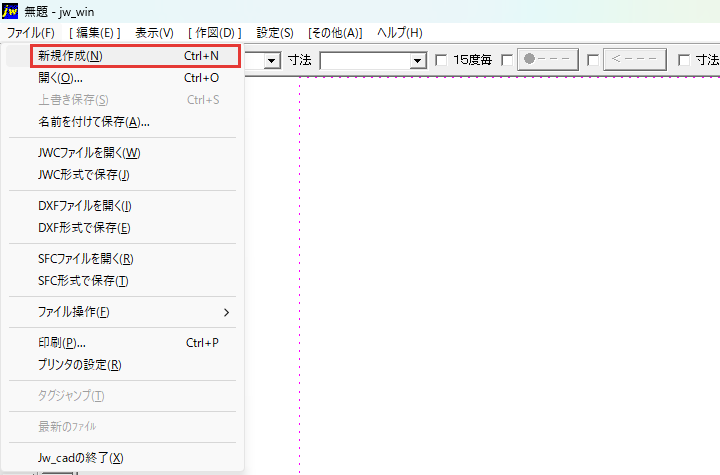Toggle checkbox beside the <--- button
Screen dimensions: 720x475
593,60
